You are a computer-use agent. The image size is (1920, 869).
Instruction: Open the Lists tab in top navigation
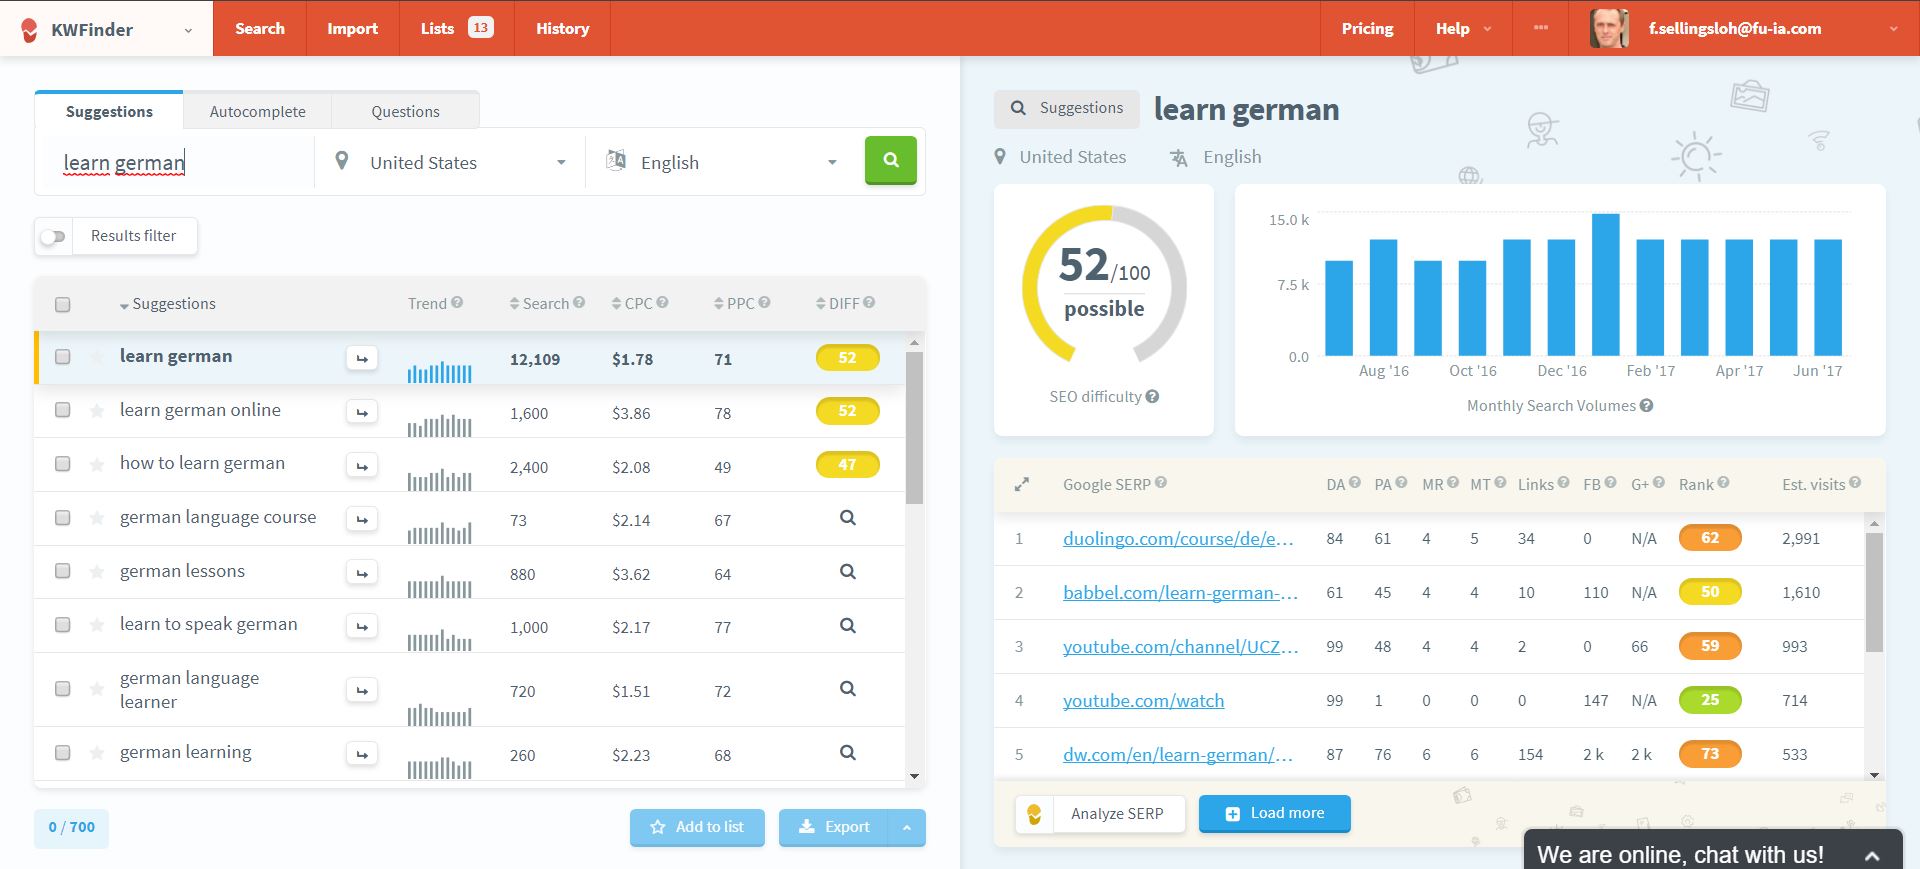pos(456,28)
